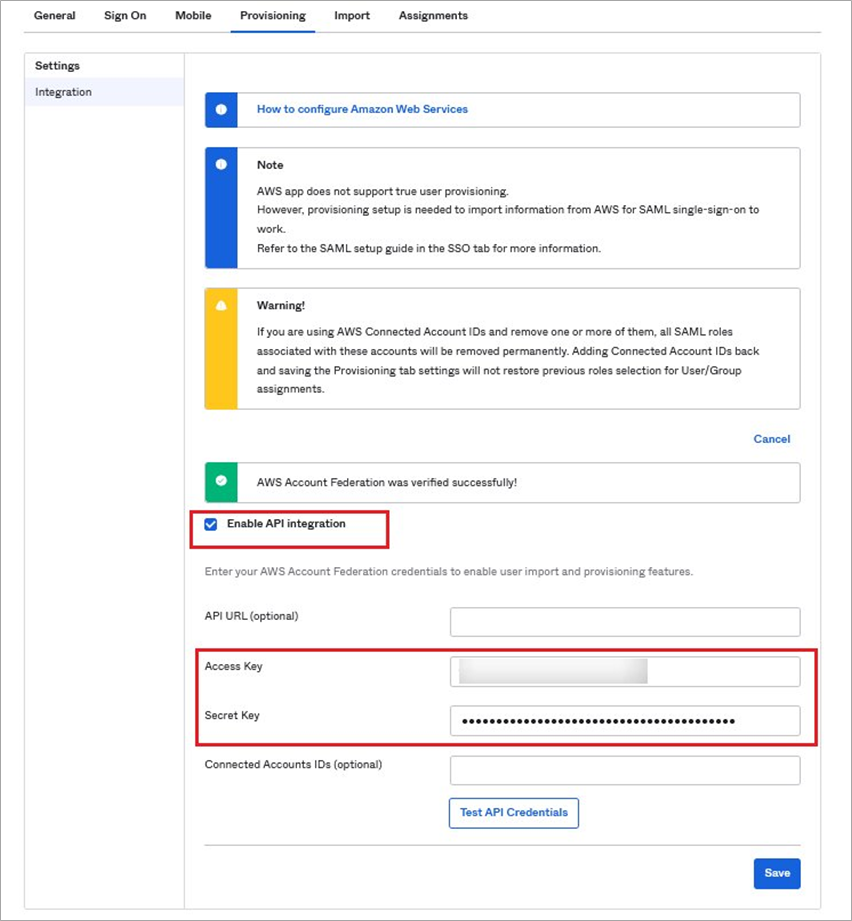Click the Warning! heading text

(x=281, y=305)
